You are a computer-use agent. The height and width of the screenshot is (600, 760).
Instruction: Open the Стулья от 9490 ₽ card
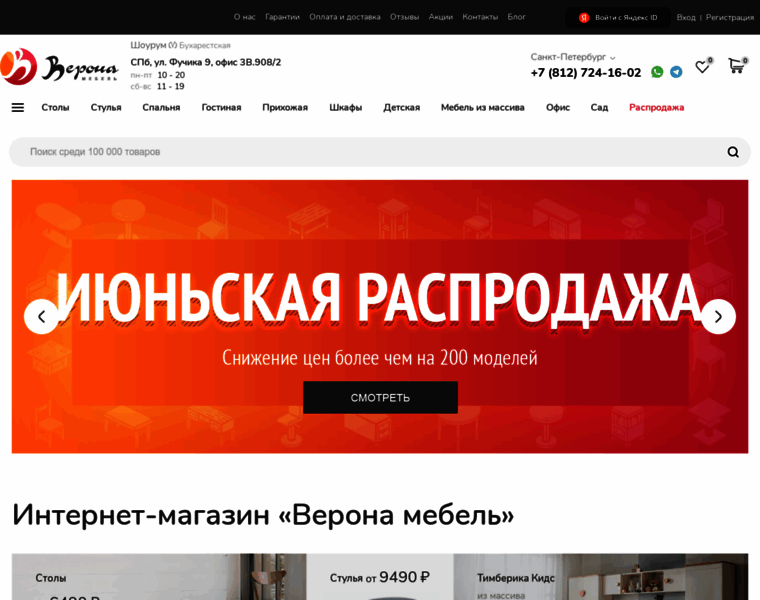[x=380, y=577]
